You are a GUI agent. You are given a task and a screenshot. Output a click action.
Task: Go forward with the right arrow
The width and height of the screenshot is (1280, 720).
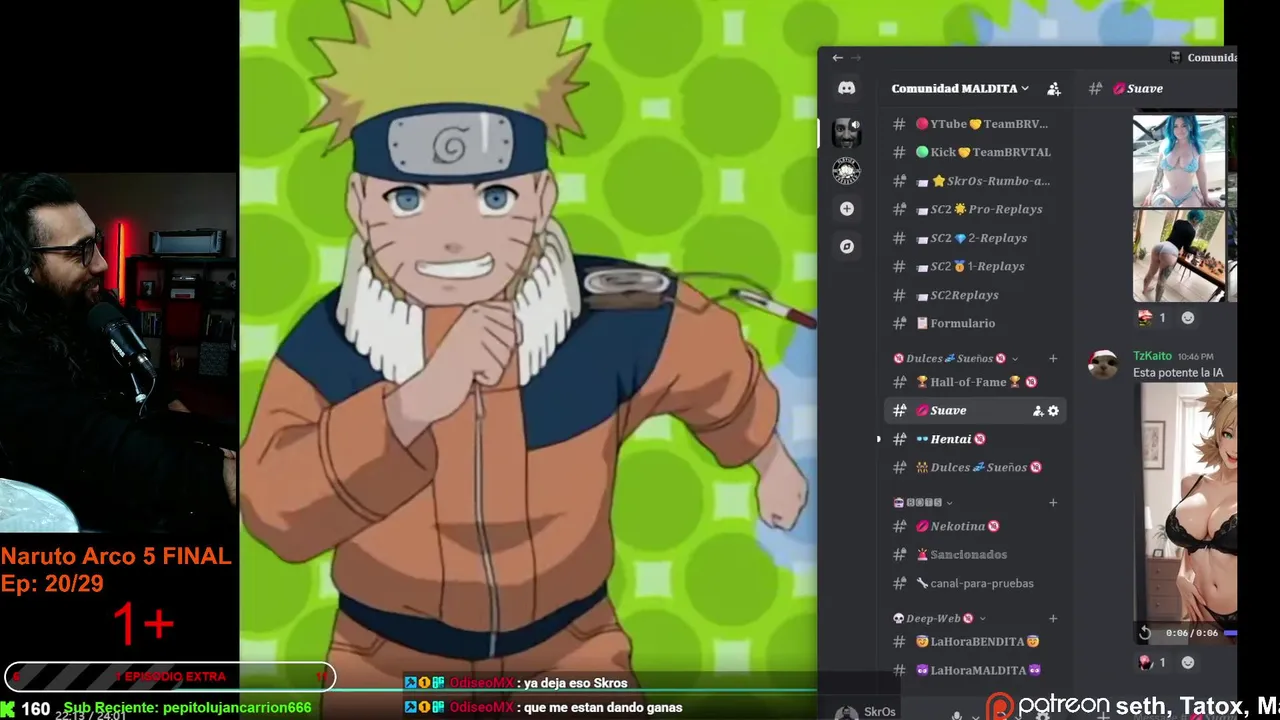[x=856, y=58]
